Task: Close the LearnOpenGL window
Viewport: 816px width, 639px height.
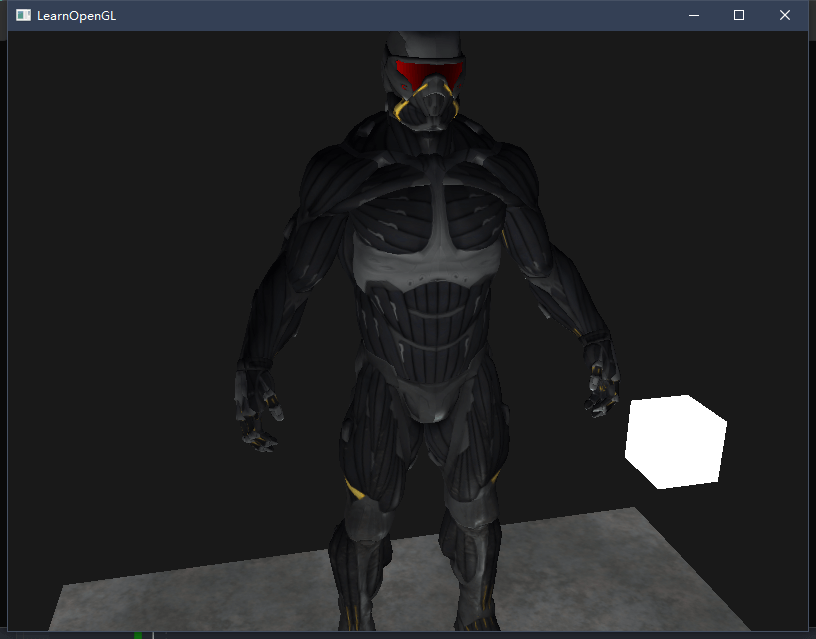Action: (x=785, y=15)
